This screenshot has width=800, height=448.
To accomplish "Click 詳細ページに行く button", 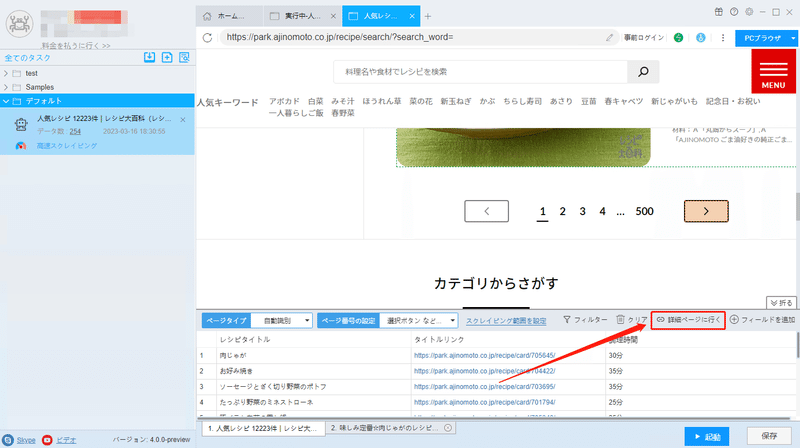I will 688,319.
